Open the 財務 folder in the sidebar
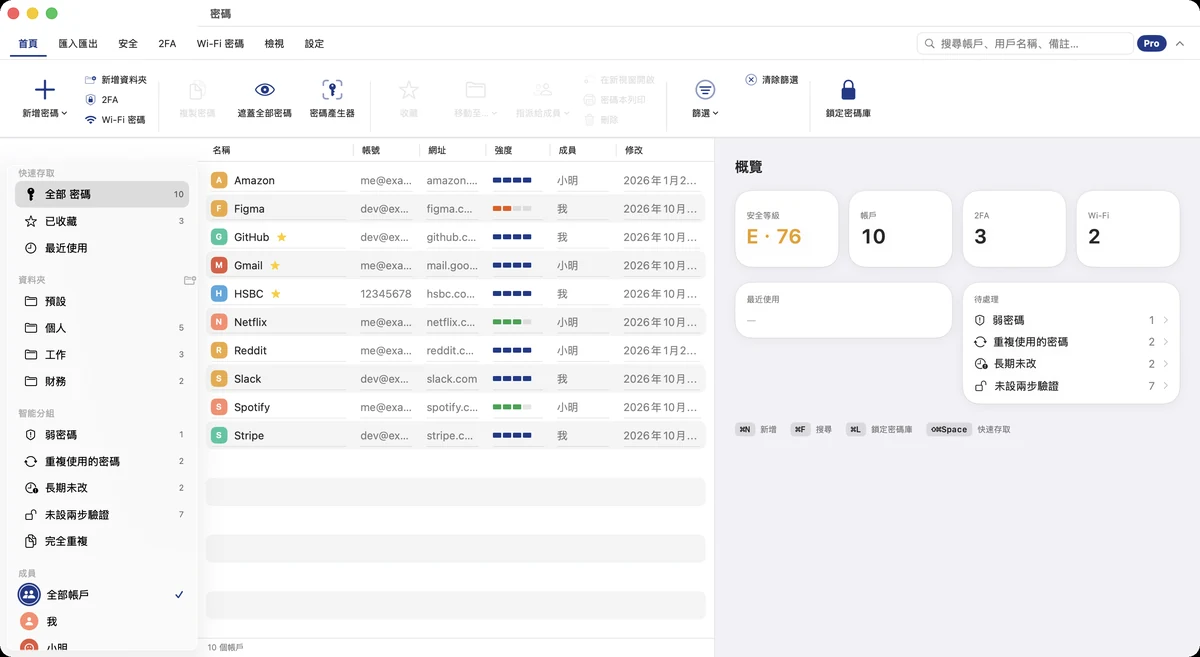This screenshot has height=657, width=1200. tap(102, 381)
